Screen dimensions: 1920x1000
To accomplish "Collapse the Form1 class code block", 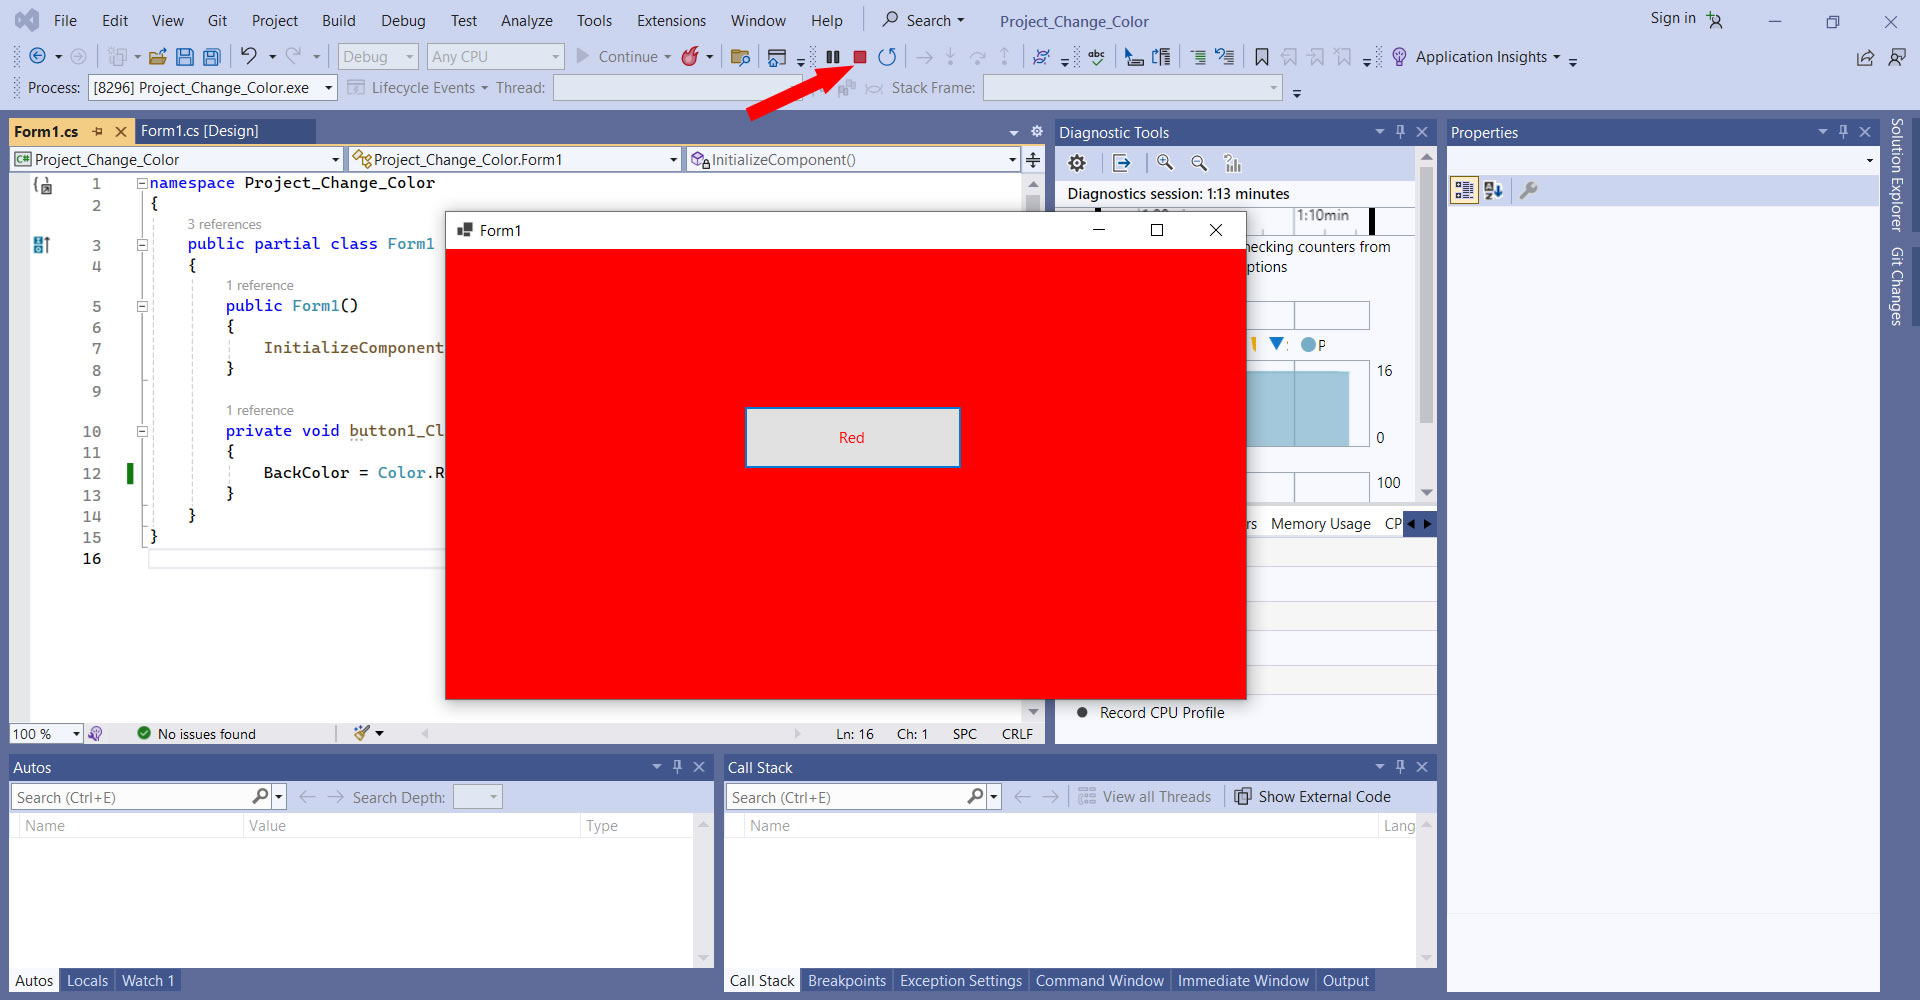I will coord(142,244).
